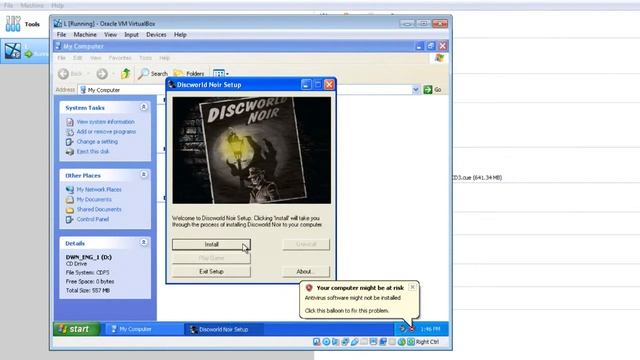Viewport: 640px width, 360px height.
Task: Open My Network Places link
Action: click(x=99, y=189)
